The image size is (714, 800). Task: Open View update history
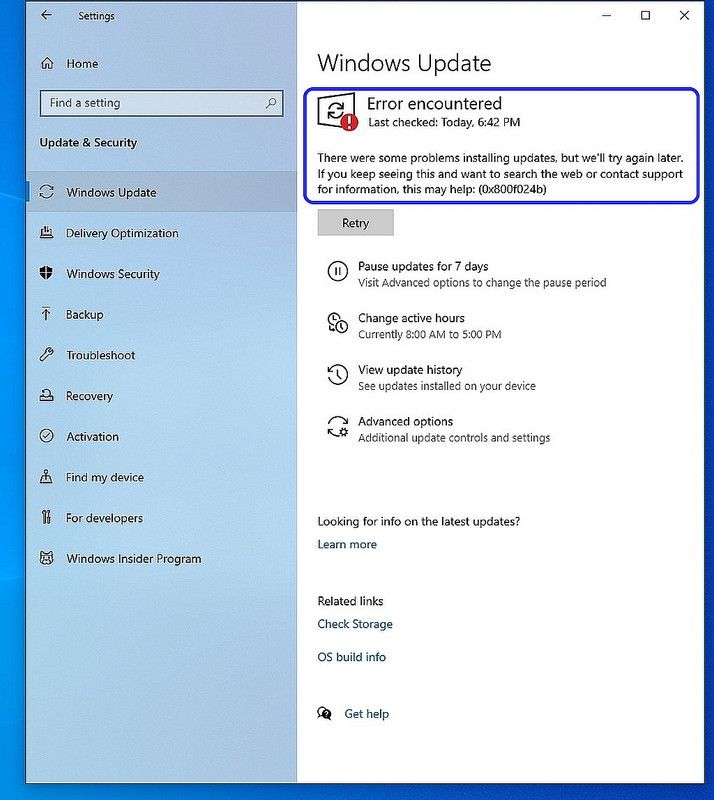point(410,369)
